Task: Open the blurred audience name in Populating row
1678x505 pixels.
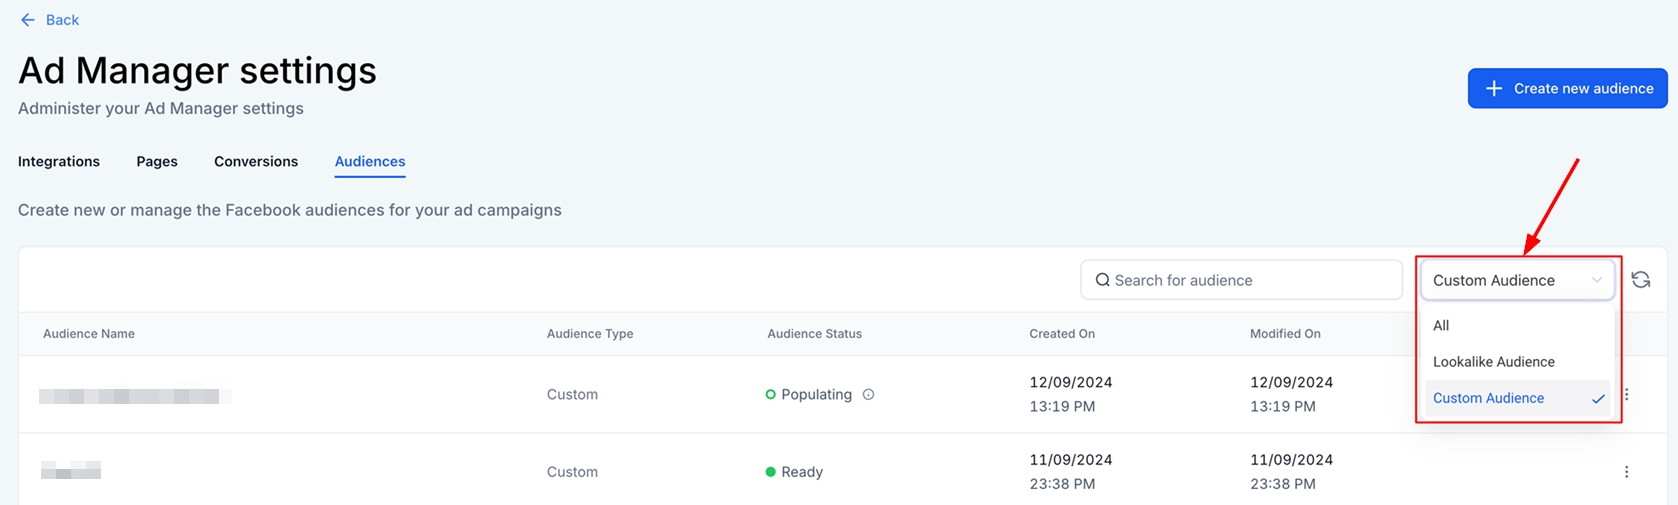Action: pos(135,397)
